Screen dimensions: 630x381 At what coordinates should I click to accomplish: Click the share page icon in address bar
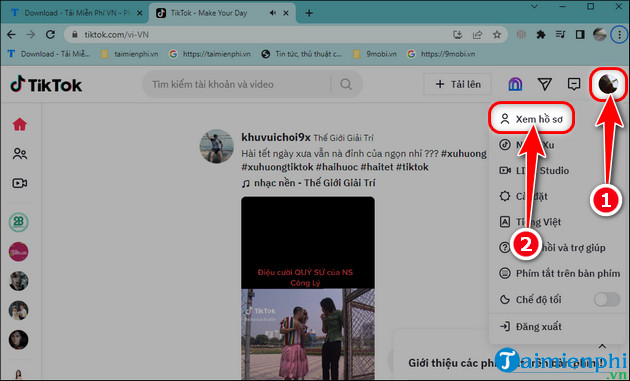477,35
